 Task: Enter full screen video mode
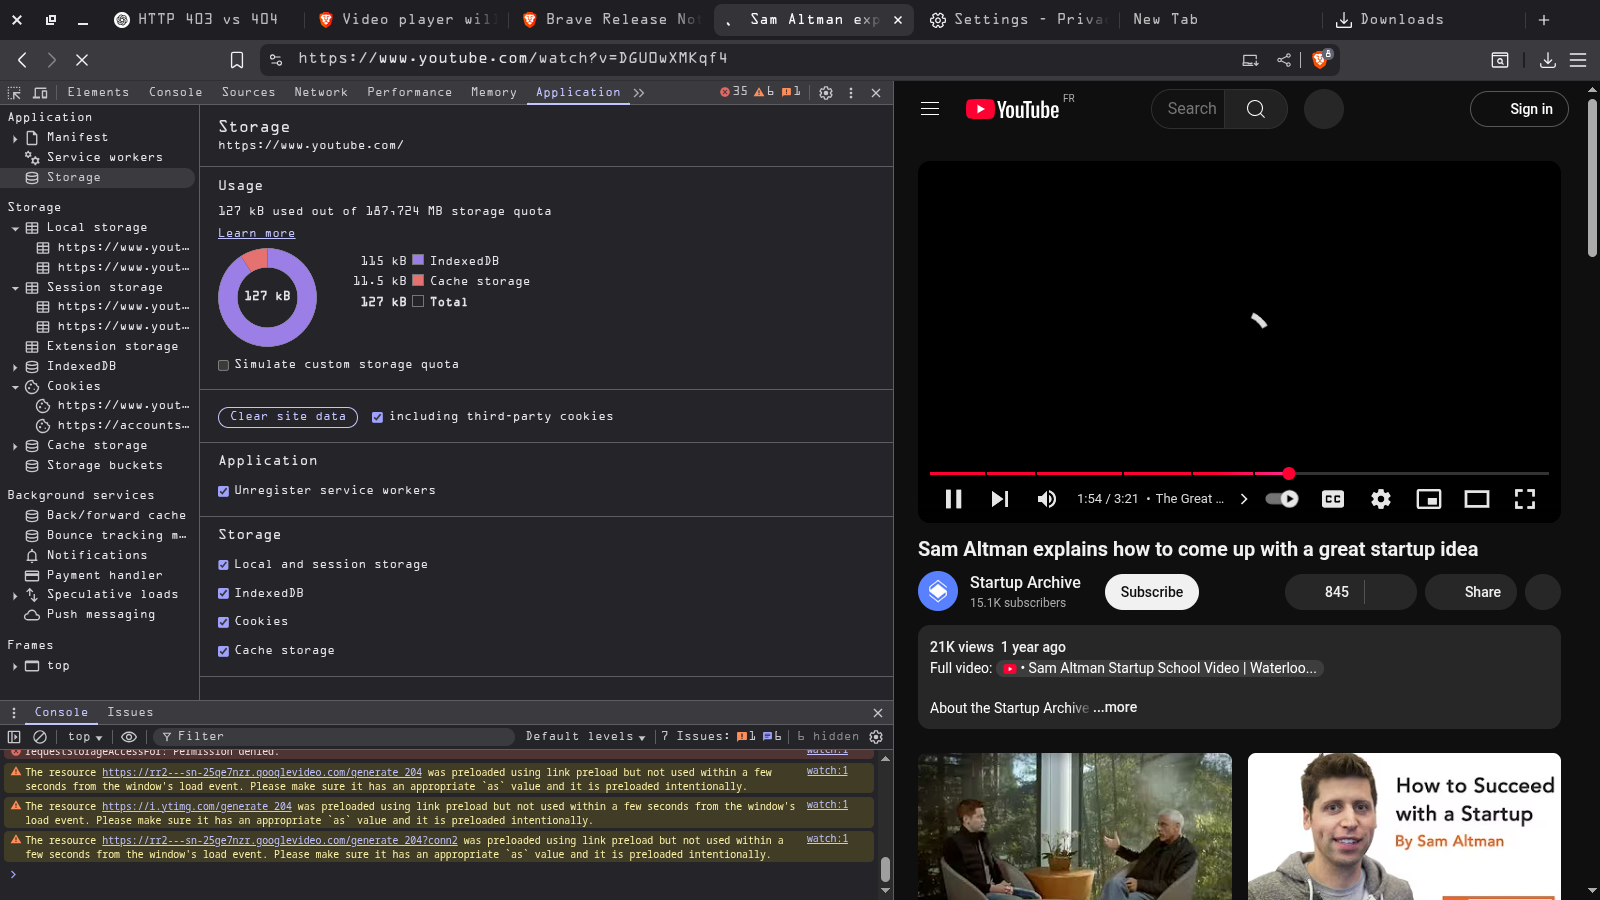[1525, 499]
